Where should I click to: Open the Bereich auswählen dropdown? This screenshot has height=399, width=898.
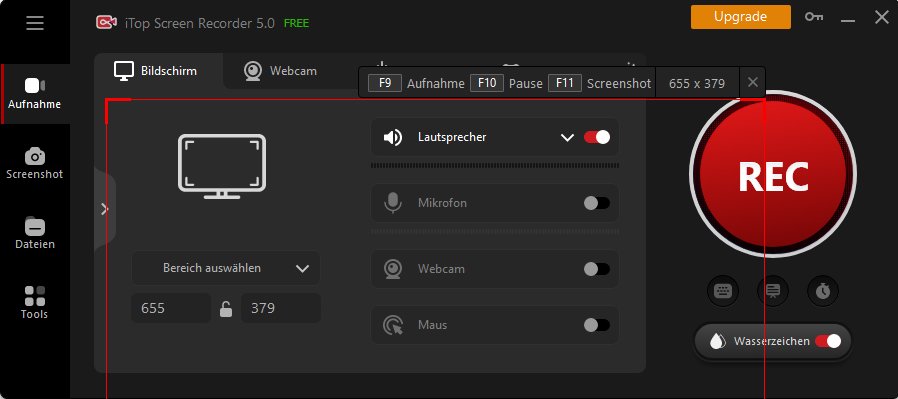click(226, 268)
